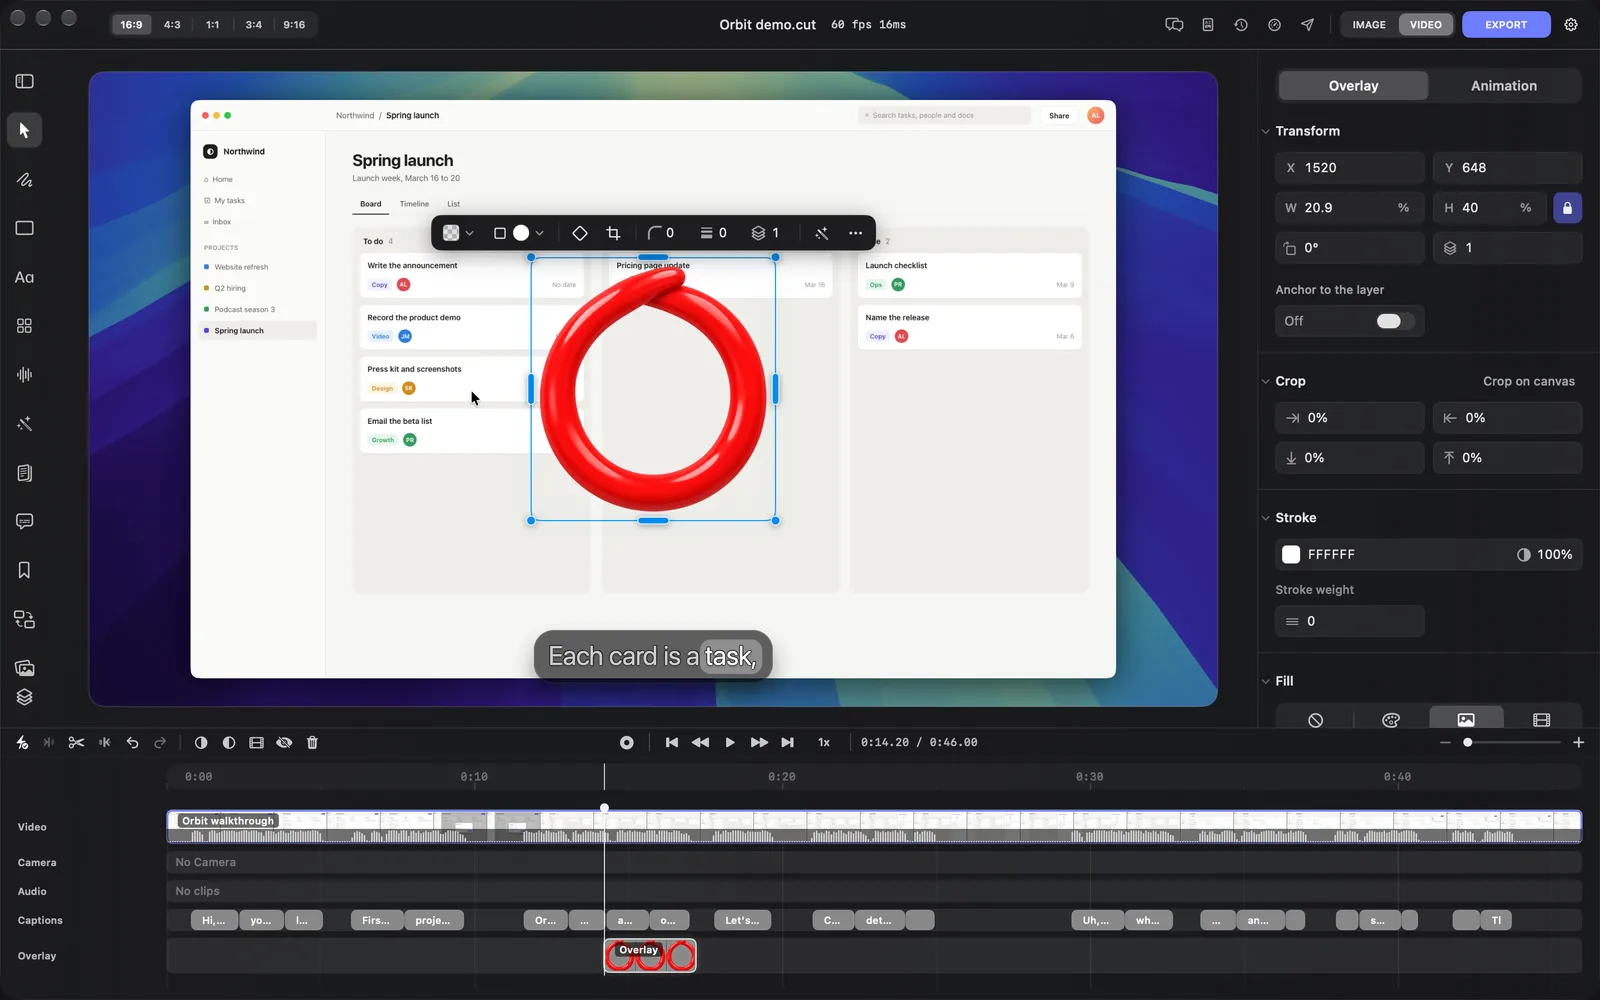Screen dimensions: 1600x1000
Task: Select the 16:9 aspect ratio
Action: [131, 24]
